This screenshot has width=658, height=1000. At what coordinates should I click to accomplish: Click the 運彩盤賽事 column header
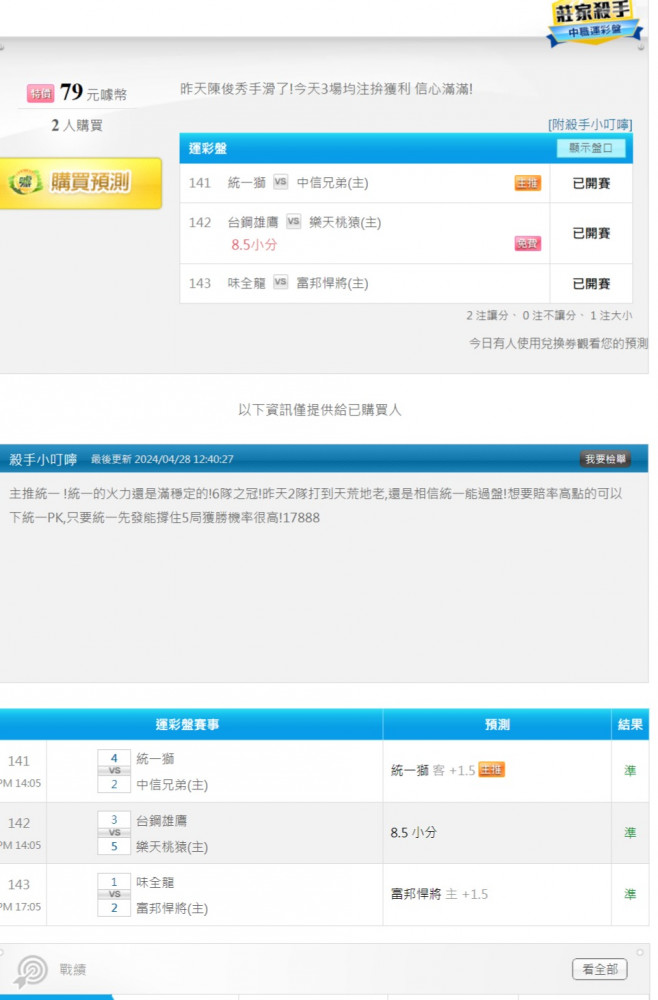tap(187, 724)
